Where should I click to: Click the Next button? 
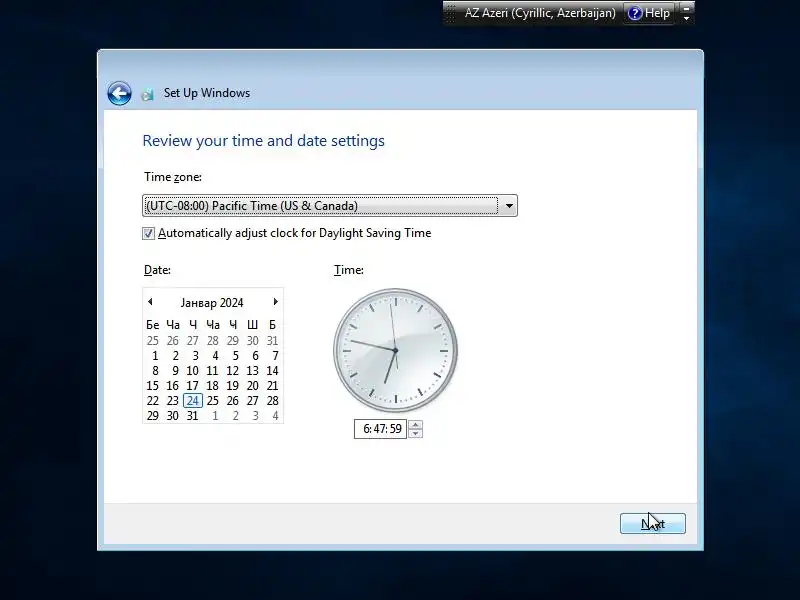point(653,523)
